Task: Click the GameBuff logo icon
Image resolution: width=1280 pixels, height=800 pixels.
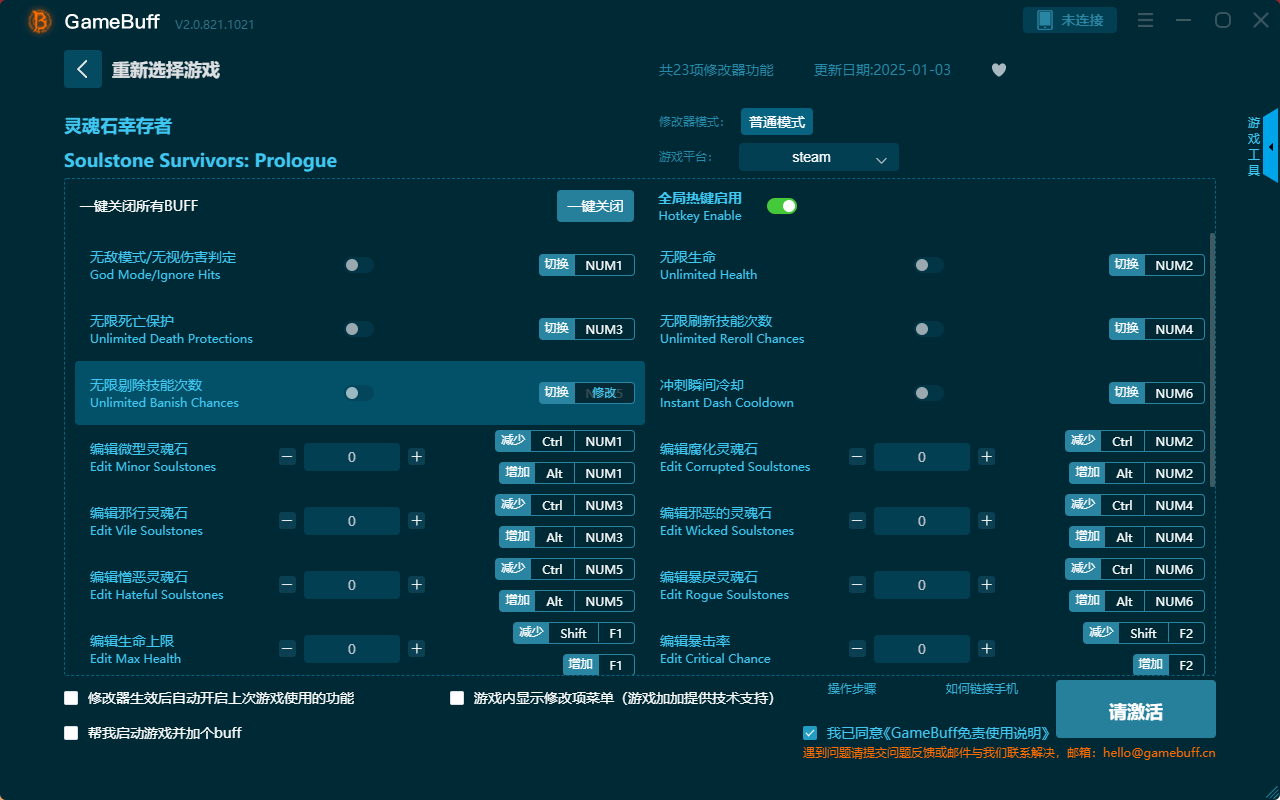Action: pyautogui.click(x=40, y=21)
